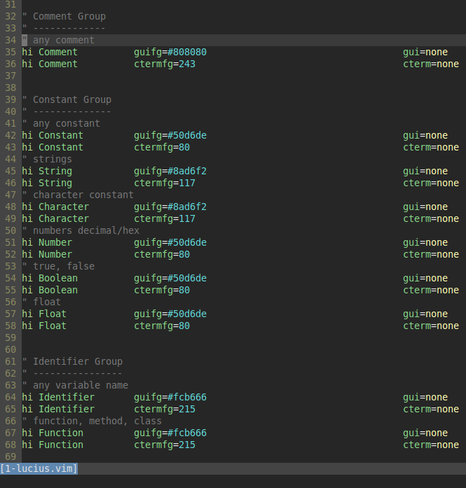Click 'gui=none' on line 54
The image size is (466, 488).
[x=425, y=278]
